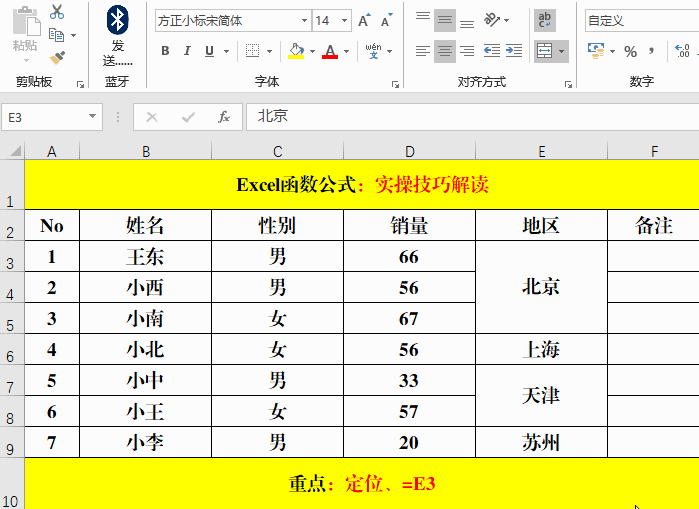Image resolution: width=699 pixels, height=509 pixels.
Task: Apply red Font Color
Action: point(330,51)
